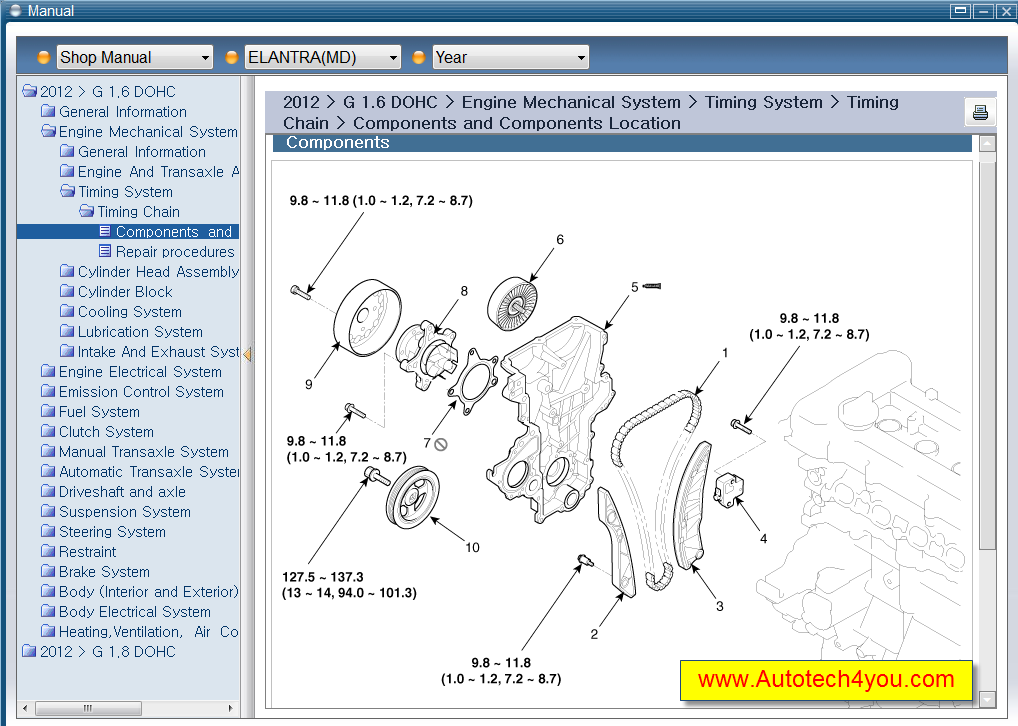Open the Year selection dropdown
1018x726 pixels.
point(510,57)
